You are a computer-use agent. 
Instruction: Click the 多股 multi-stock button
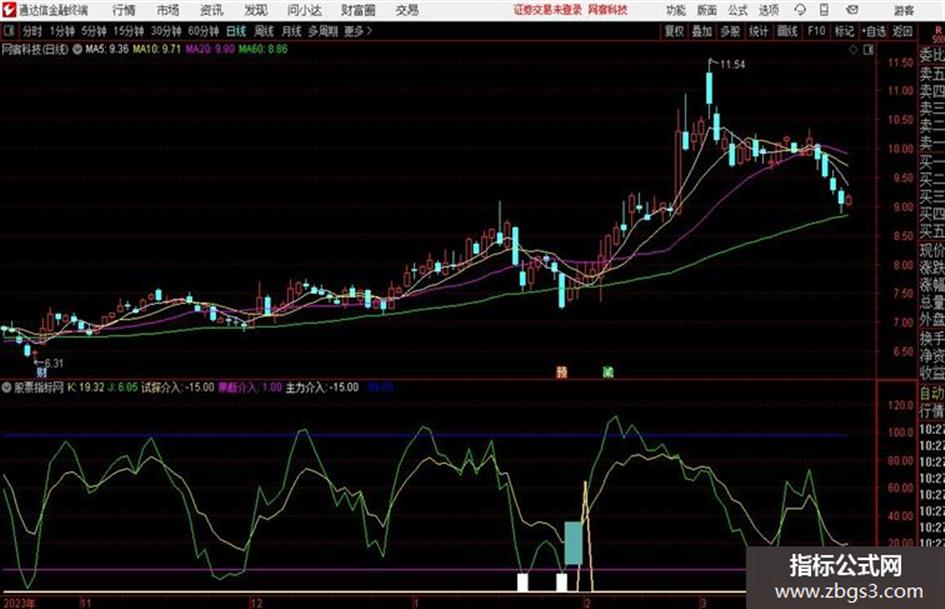click(730, 31)
